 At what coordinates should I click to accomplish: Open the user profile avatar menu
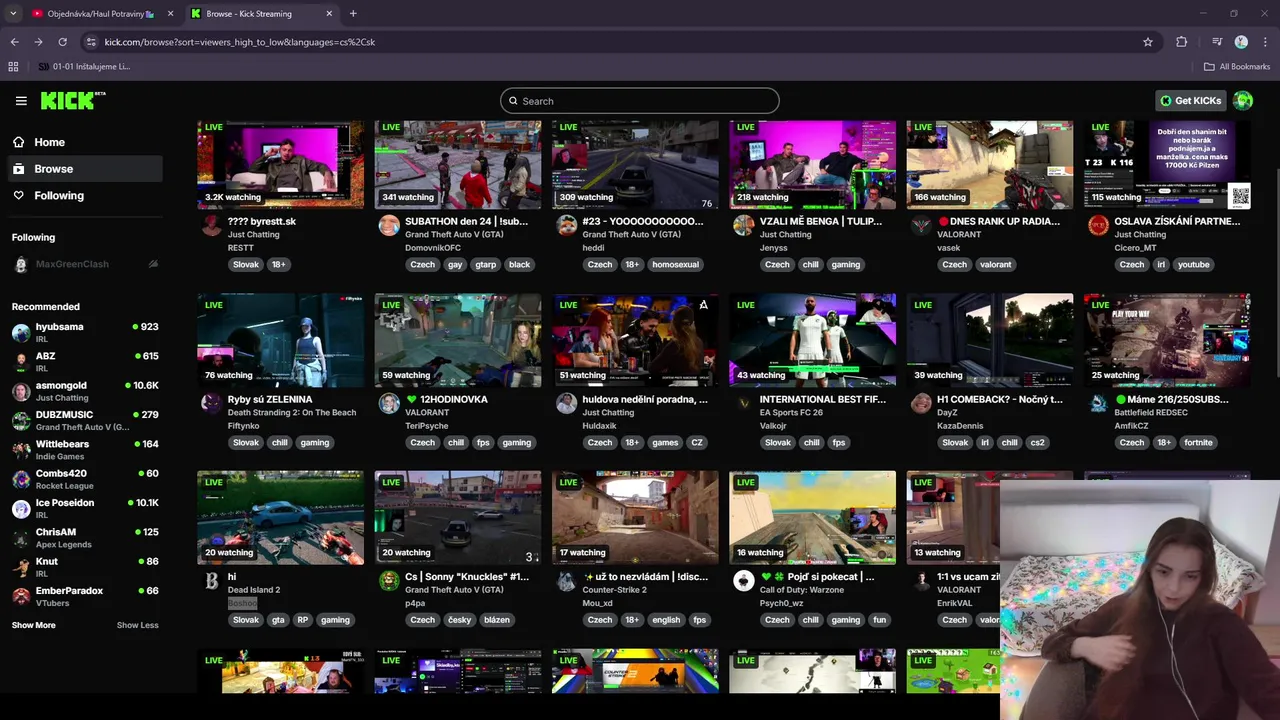pos(1243,100)
